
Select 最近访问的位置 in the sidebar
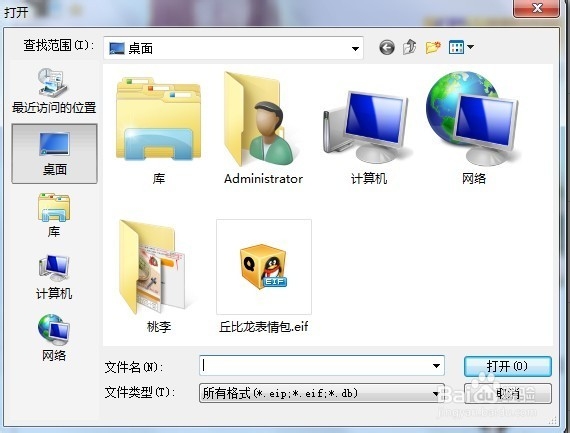click(x=54, y=91)
